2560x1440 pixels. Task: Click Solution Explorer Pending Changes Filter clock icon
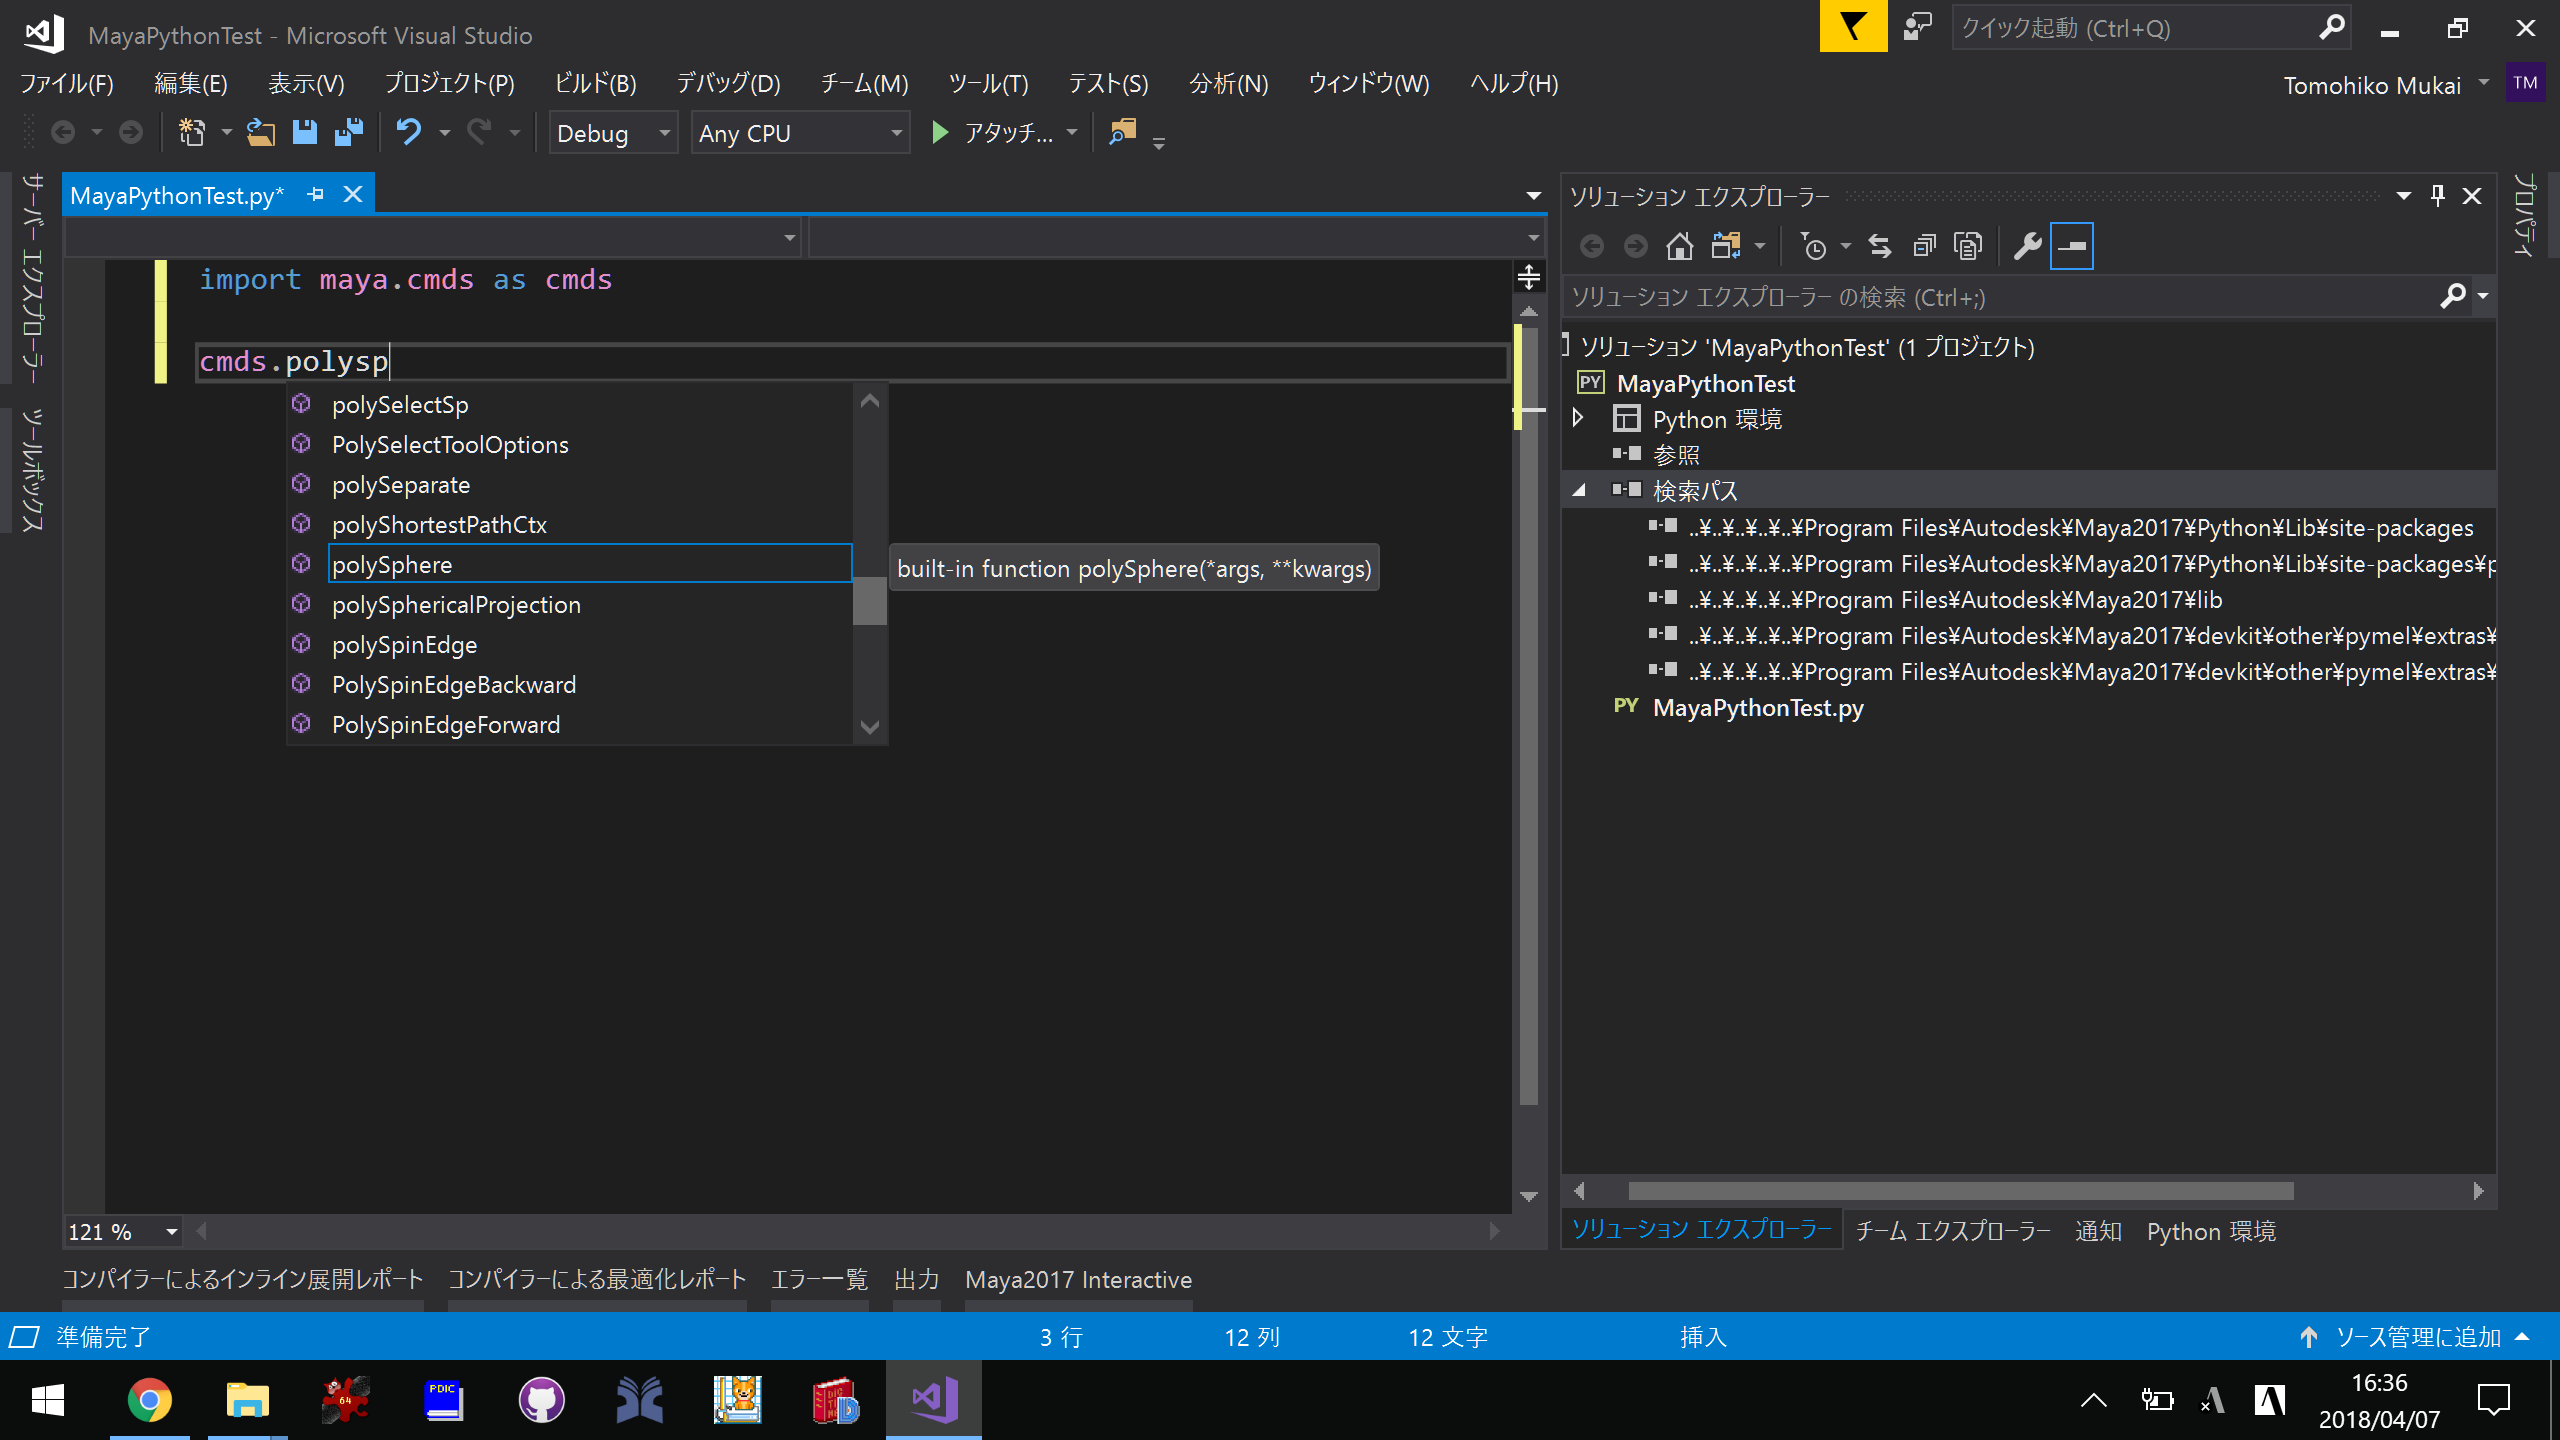click(1813, 246)
